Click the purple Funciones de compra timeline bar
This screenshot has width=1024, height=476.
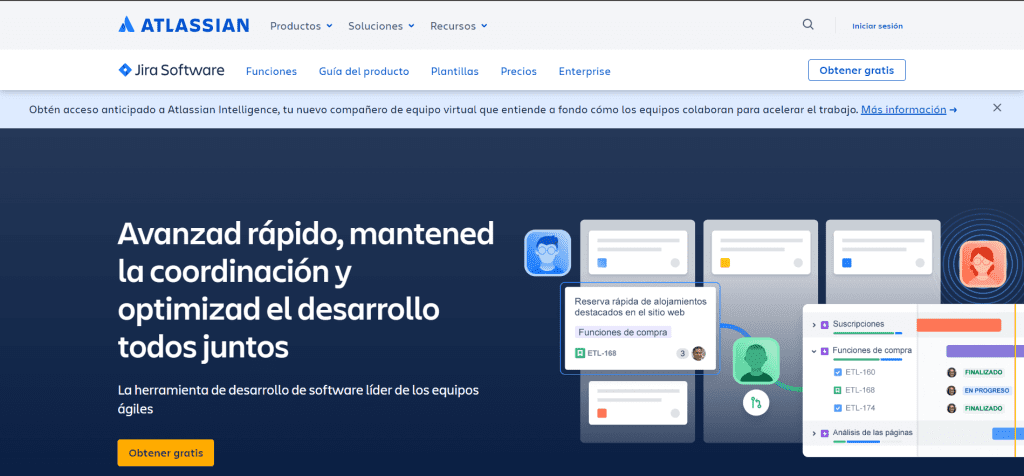point(985,351)
